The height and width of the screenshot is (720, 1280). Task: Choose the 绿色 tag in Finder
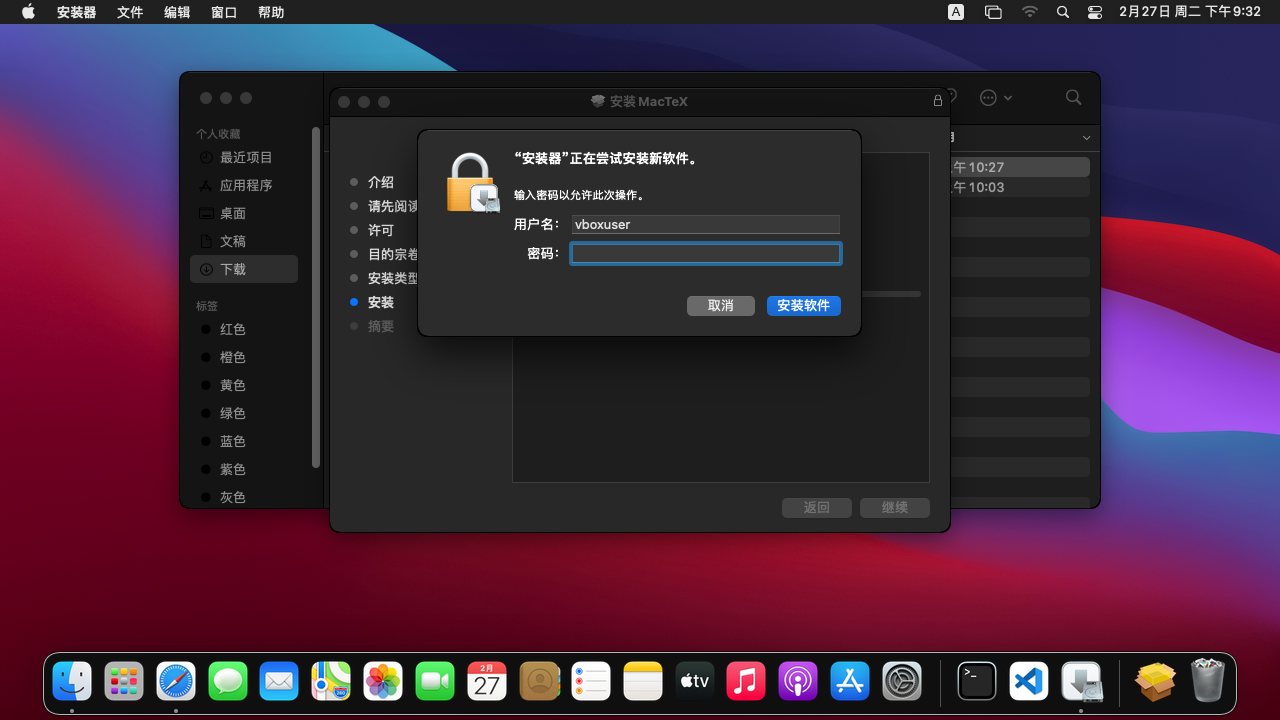pyautogui.click(x=244, y=413)
